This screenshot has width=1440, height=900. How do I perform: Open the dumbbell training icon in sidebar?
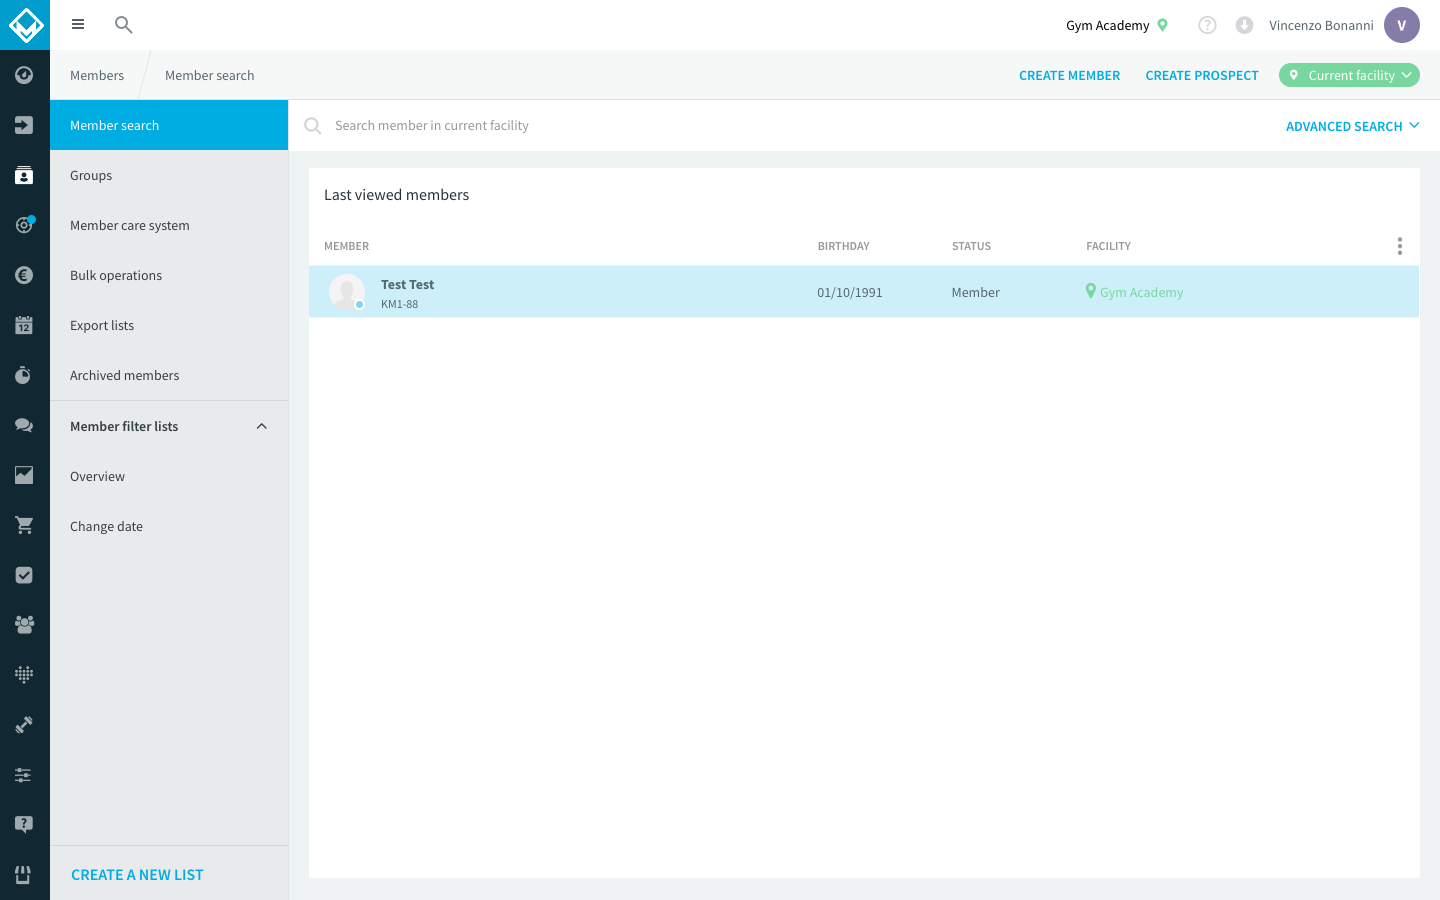click(x=24, y=725)
